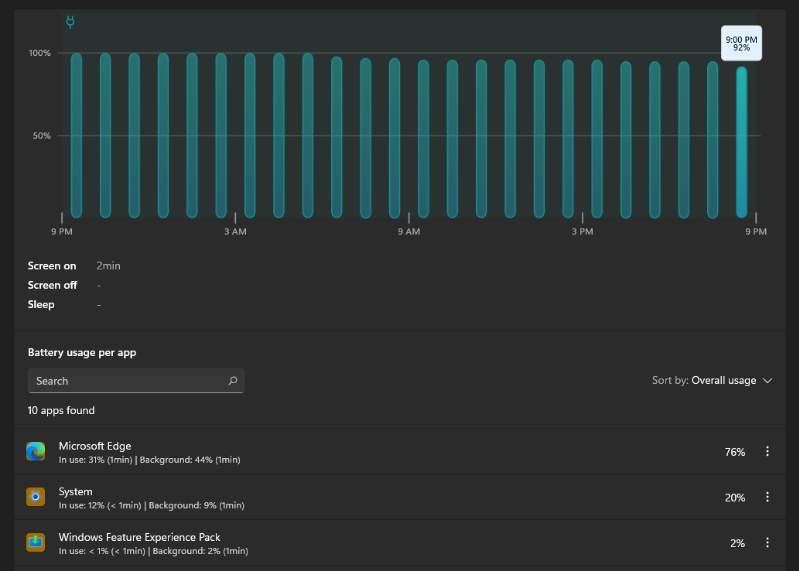The image size is (799, 571).
Task: Open the three-dot menu for System
Action: point(767,497)
